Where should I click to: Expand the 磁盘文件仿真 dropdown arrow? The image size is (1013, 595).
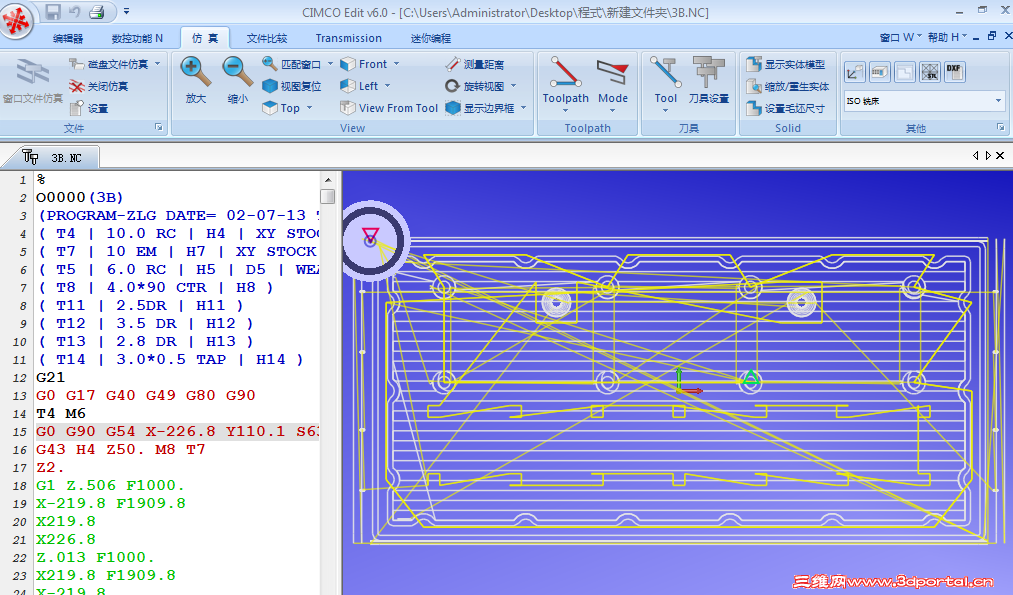pos(157,64)
